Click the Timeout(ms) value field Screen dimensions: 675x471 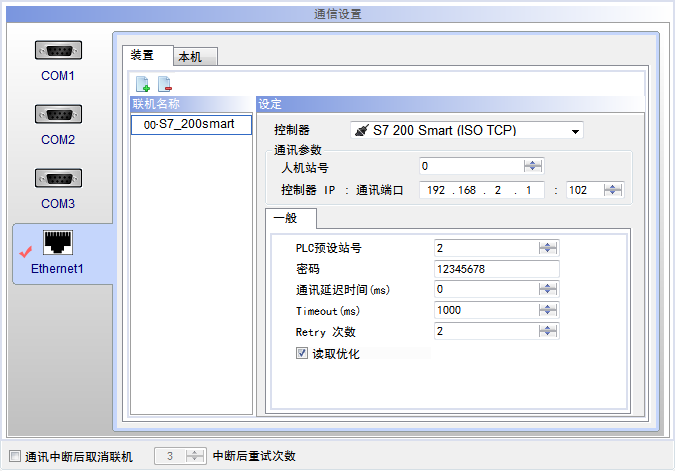pos(486,311)
